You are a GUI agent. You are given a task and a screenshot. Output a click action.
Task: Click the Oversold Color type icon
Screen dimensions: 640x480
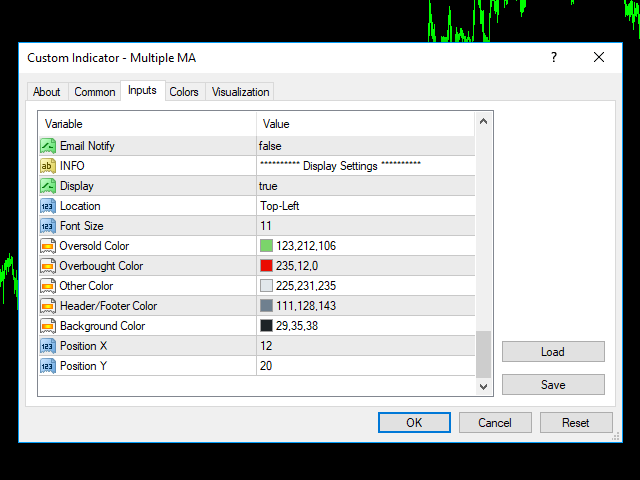tap(47, 246)
